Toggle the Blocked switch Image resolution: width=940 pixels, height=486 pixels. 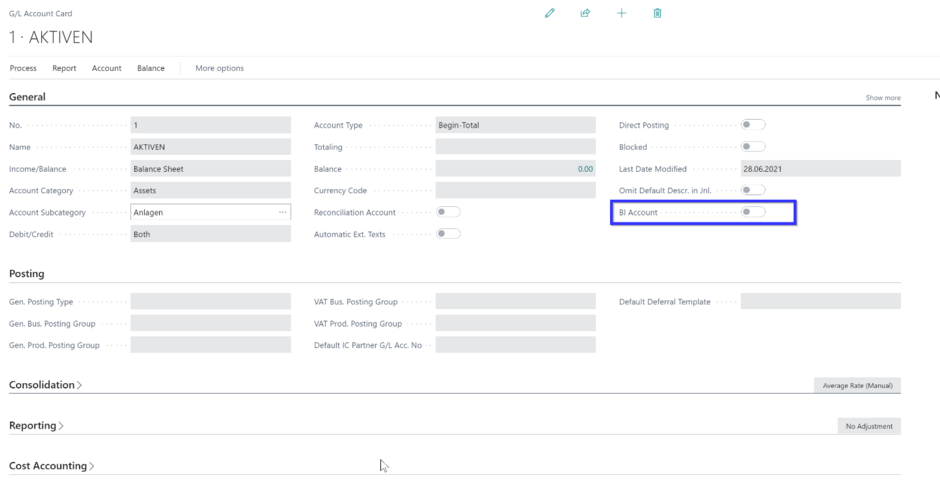pos(752,147)
